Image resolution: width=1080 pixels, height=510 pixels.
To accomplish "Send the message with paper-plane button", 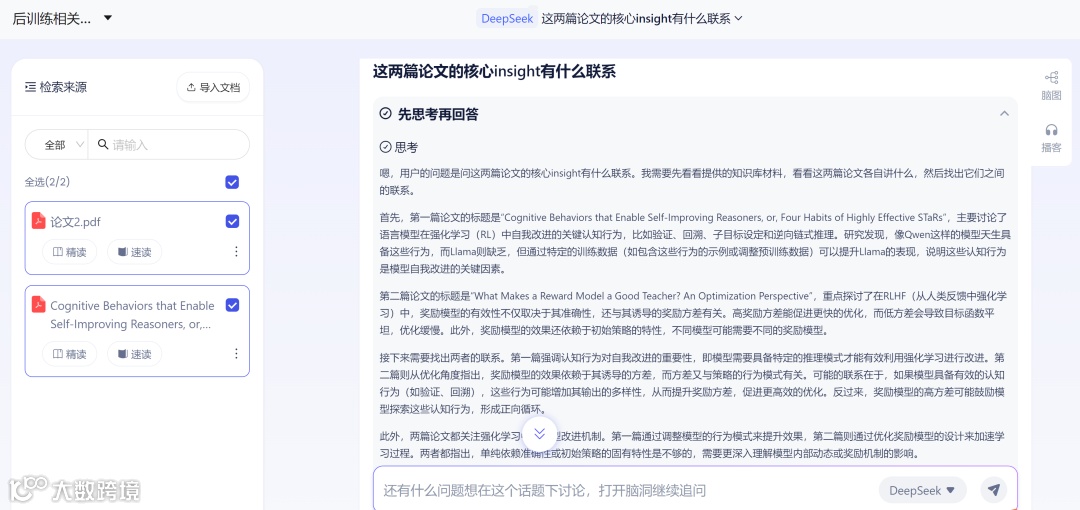I will [x=993, y=490].
